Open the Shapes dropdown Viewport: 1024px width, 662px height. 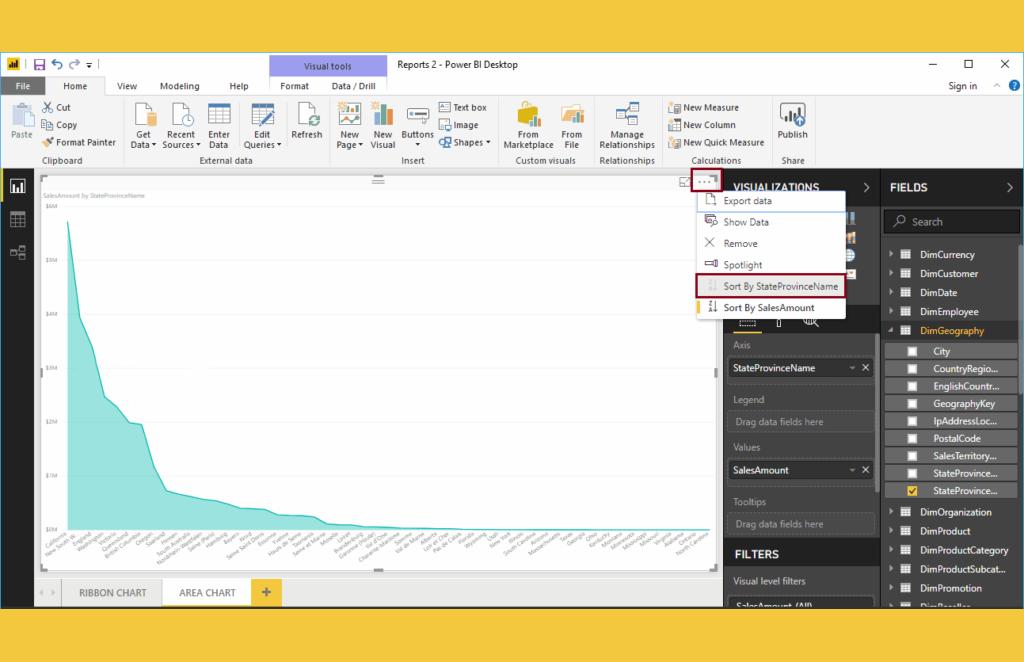tap(464, 142)
